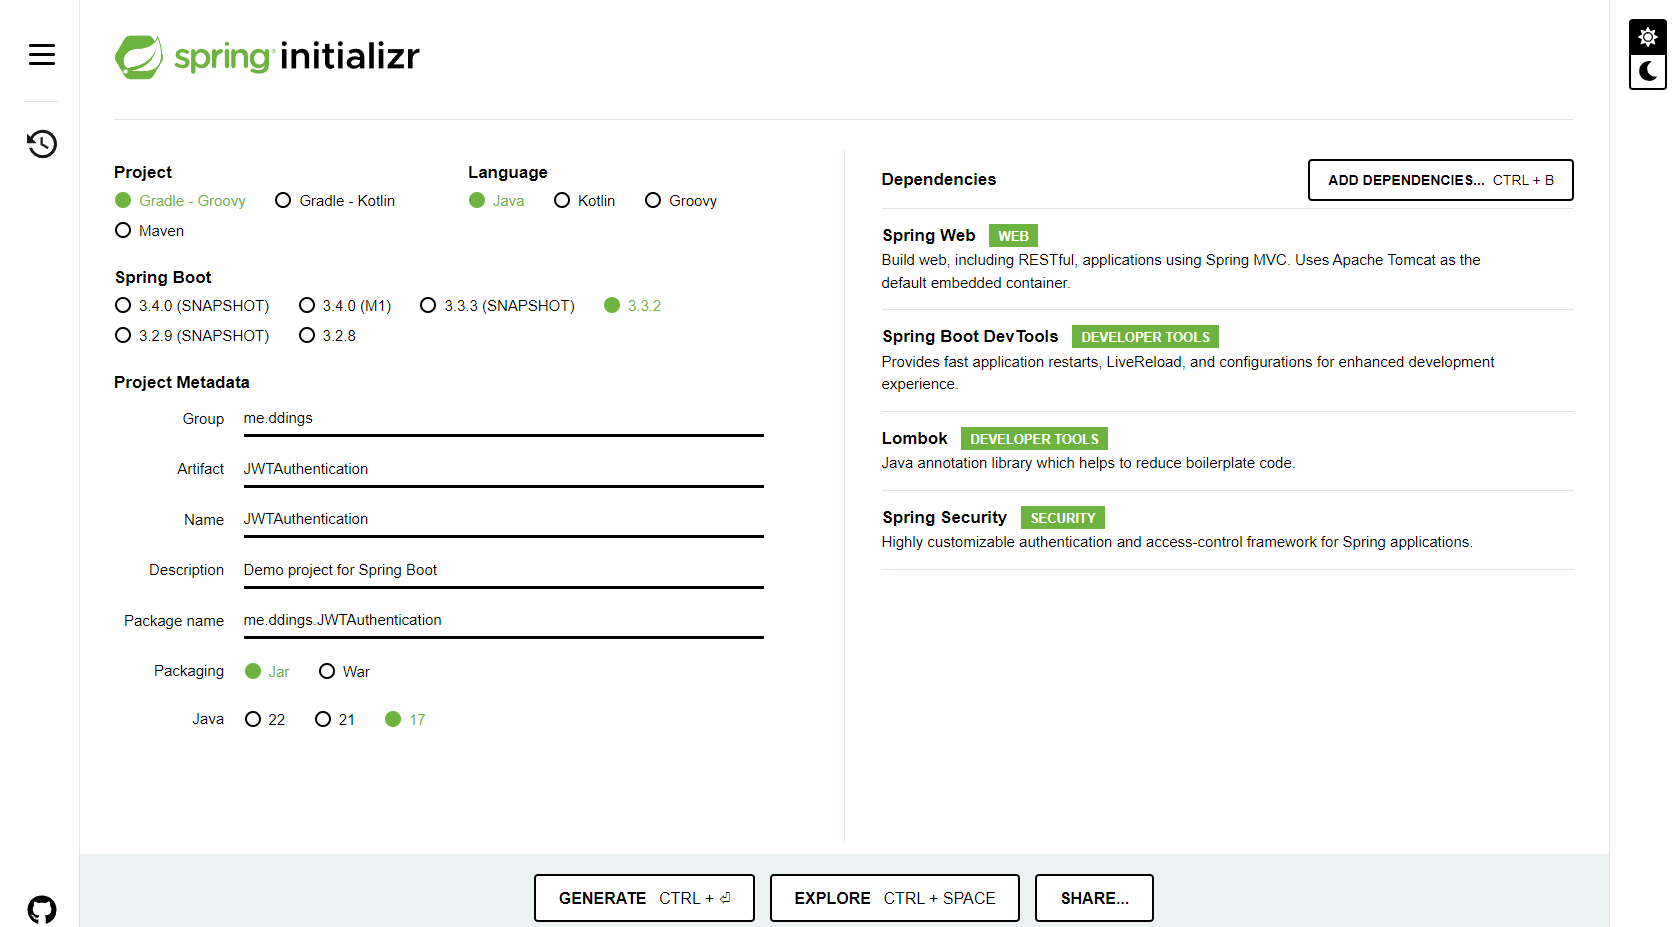1677x927 pixels.
Task: Select Java version 21
Action: click(x=335, y=720)
